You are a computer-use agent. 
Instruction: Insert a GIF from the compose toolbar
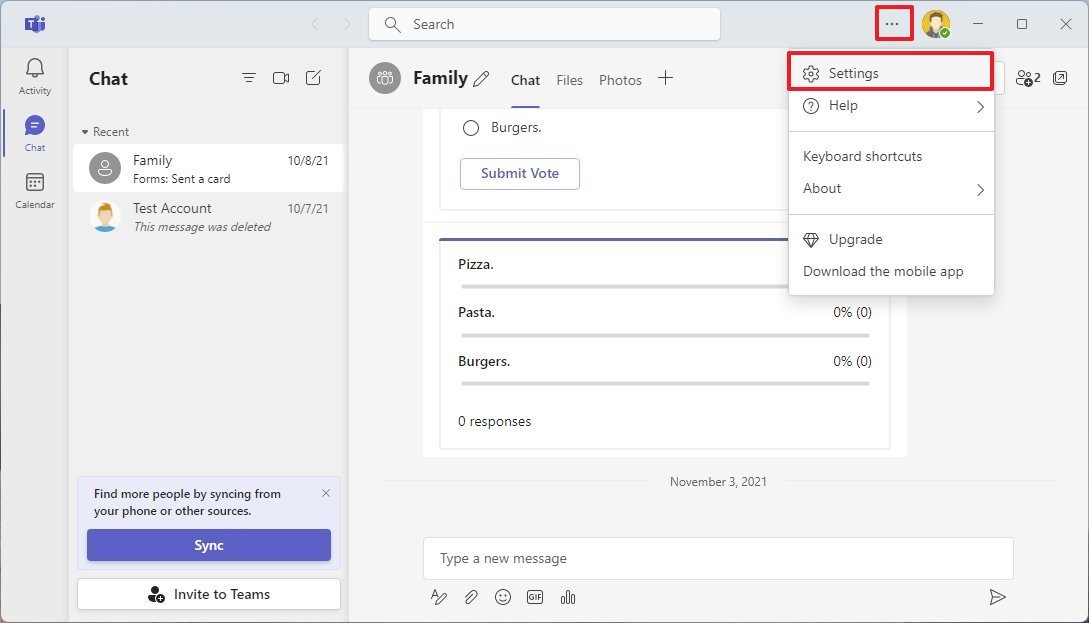[535, 597]
